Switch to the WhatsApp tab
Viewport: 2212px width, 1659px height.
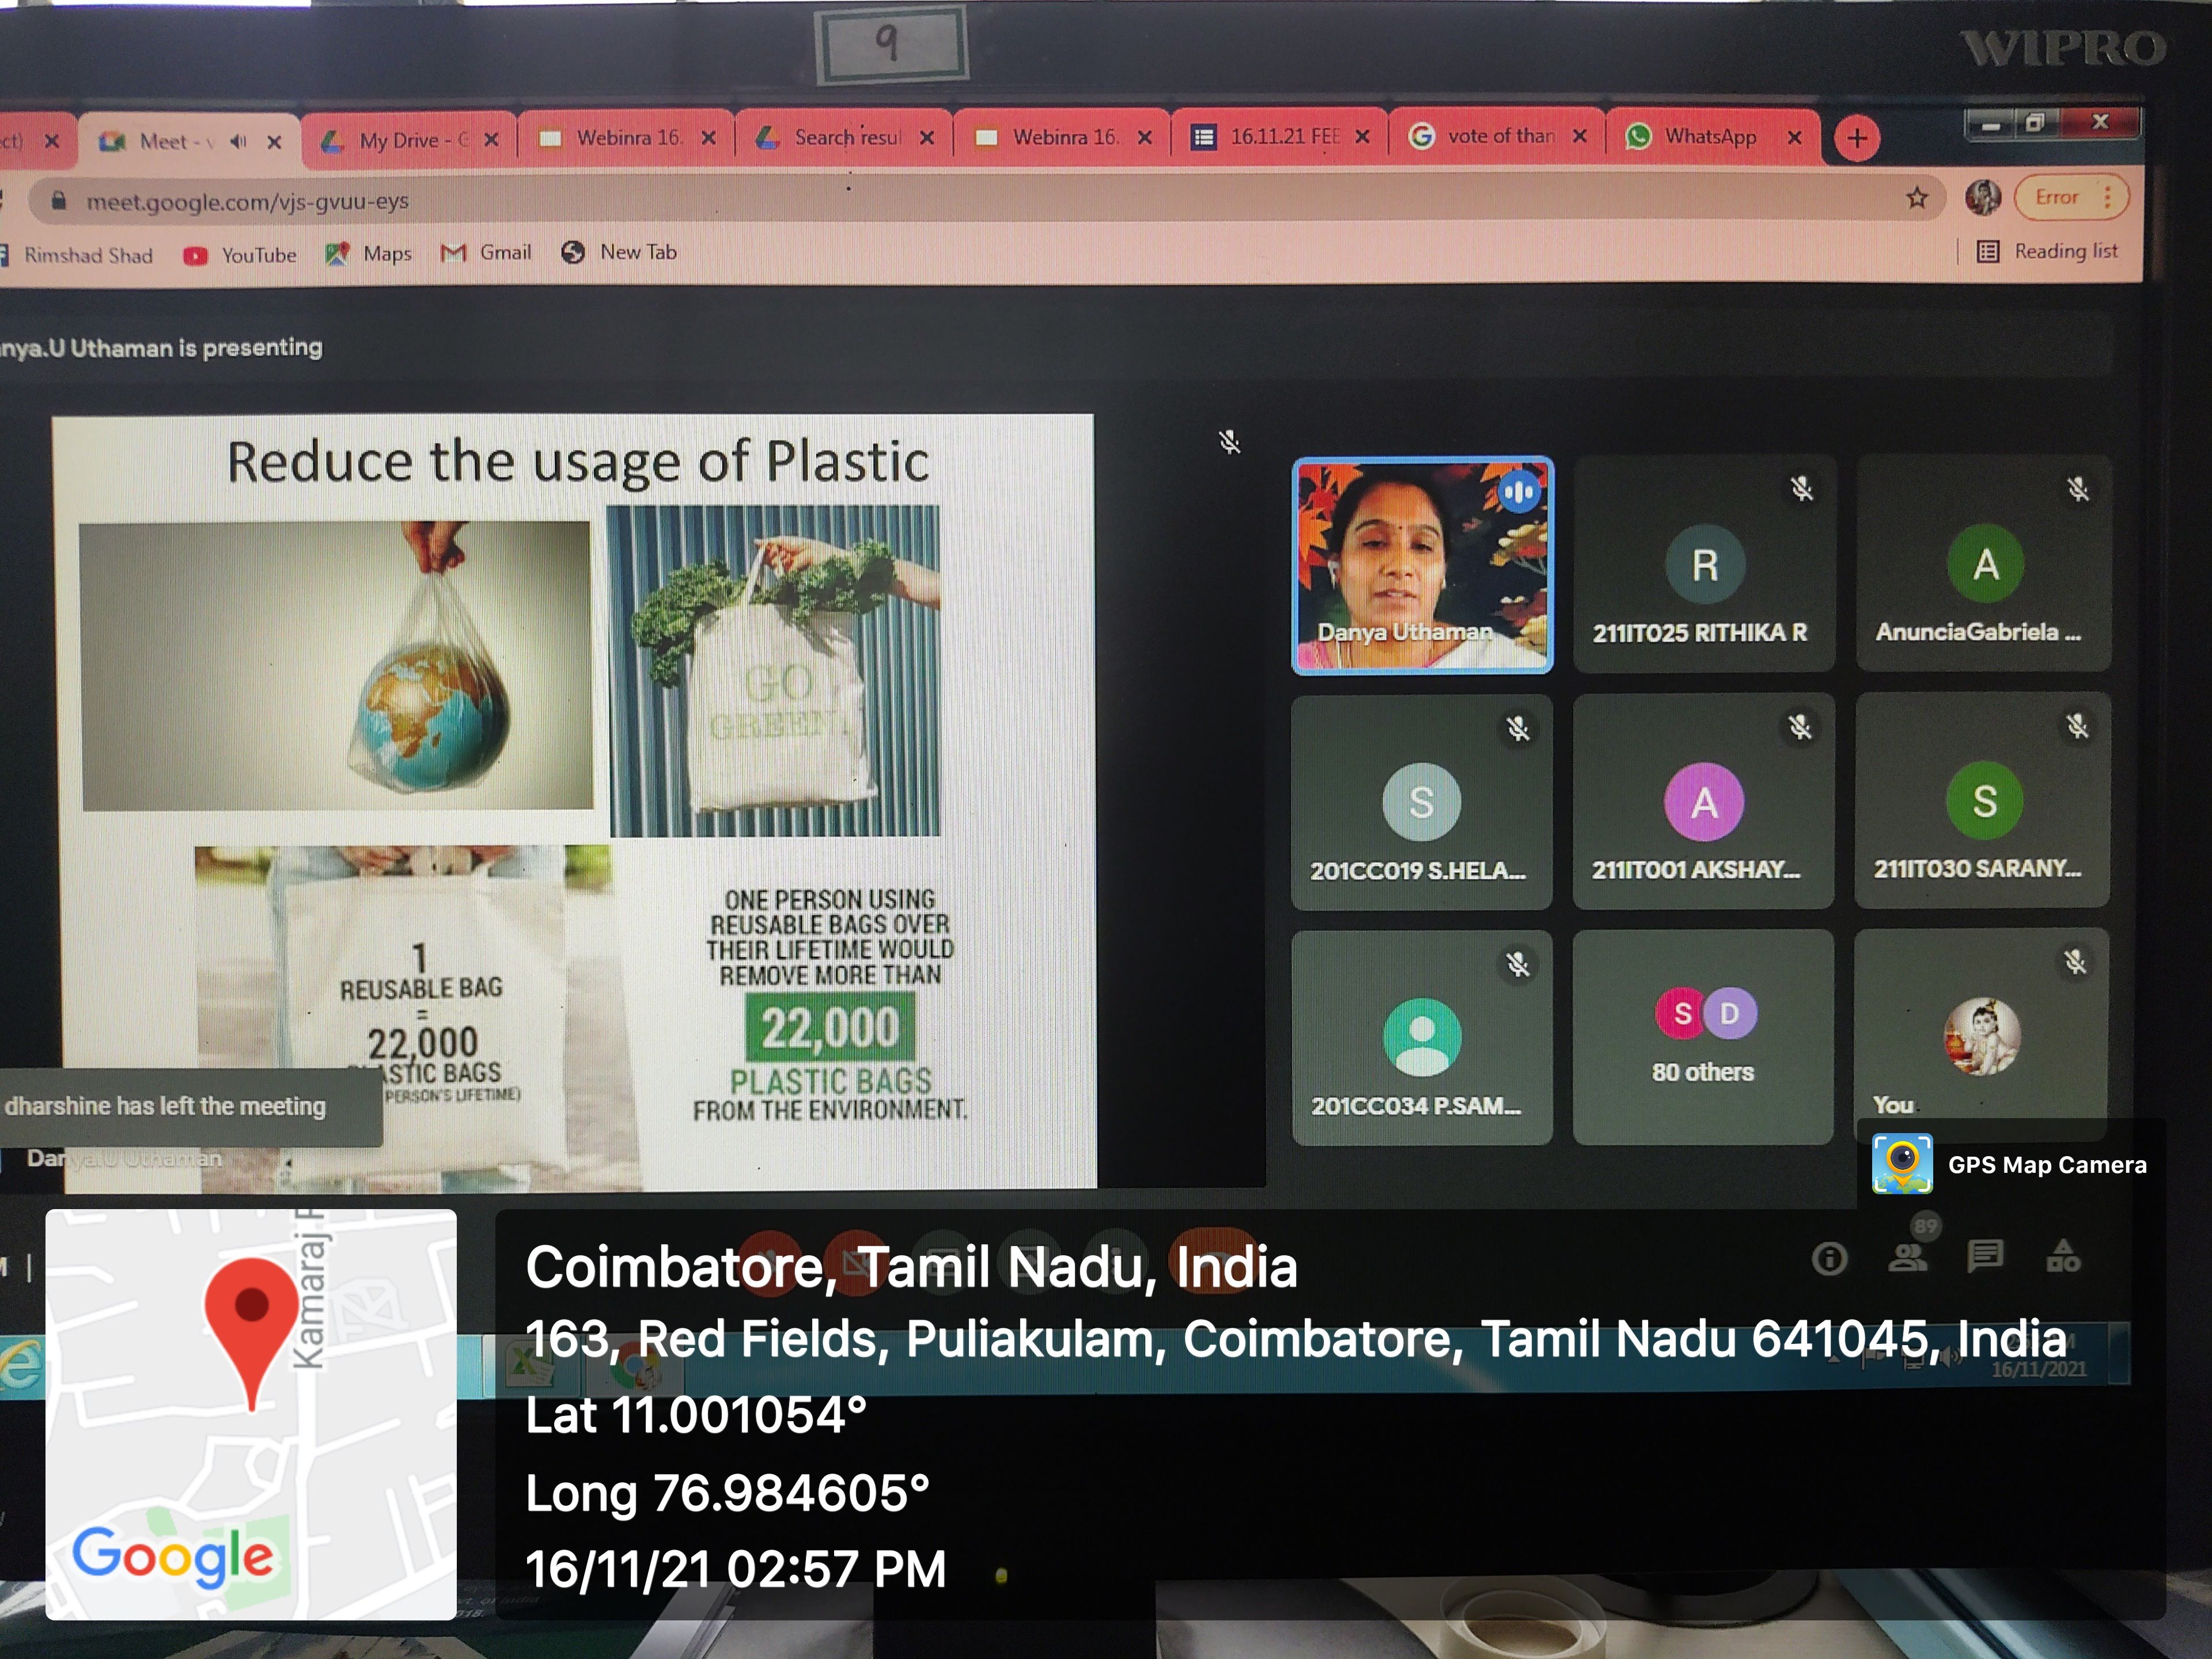click(x=1709, y=137)
